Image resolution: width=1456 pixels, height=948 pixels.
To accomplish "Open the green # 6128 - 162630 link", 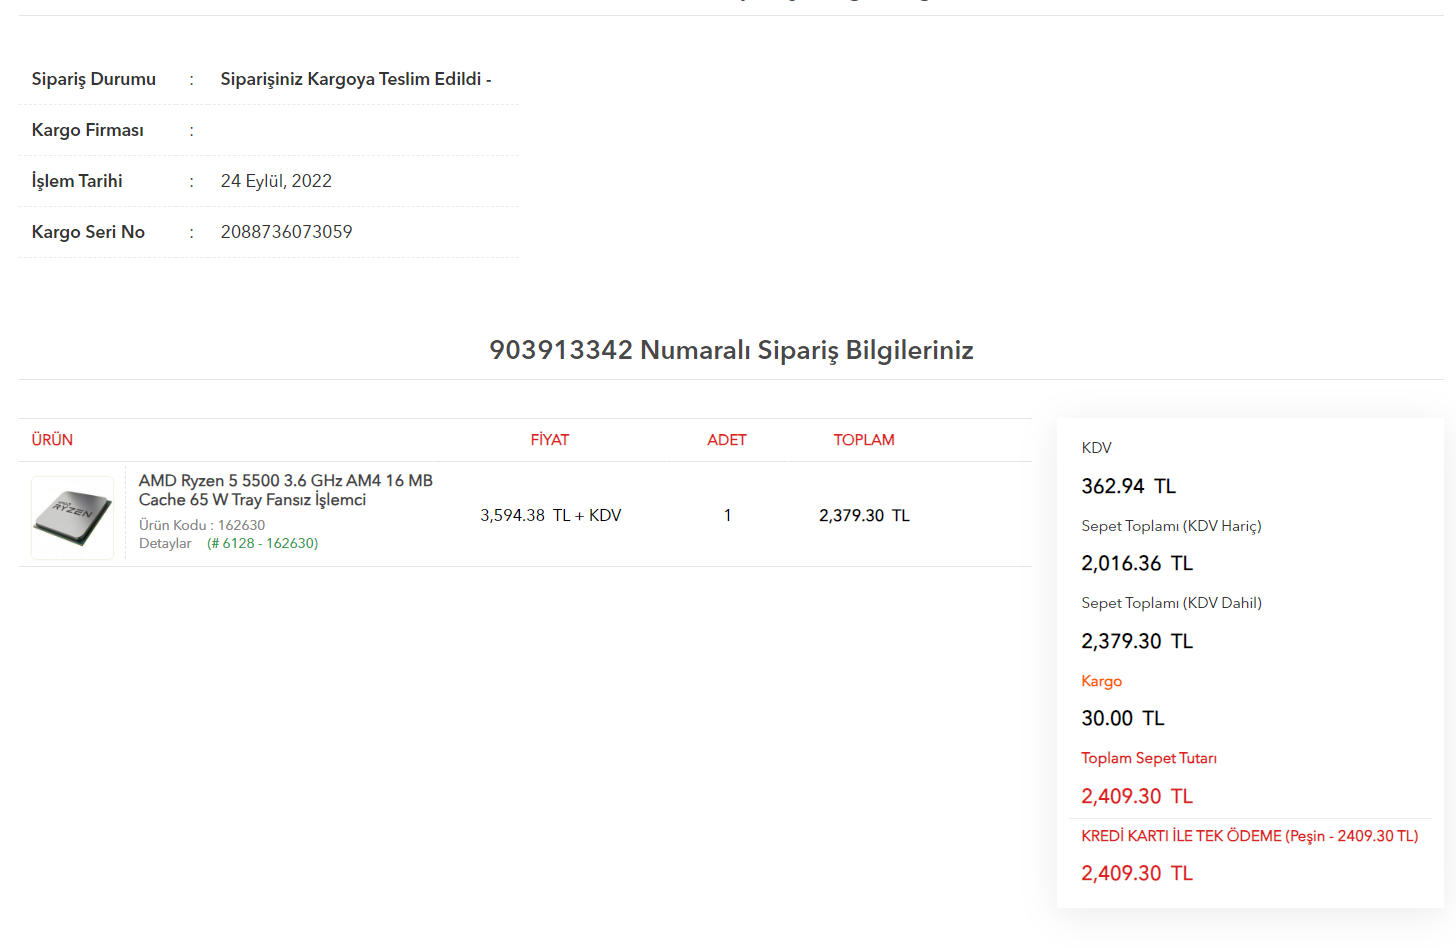I will 262,543.
